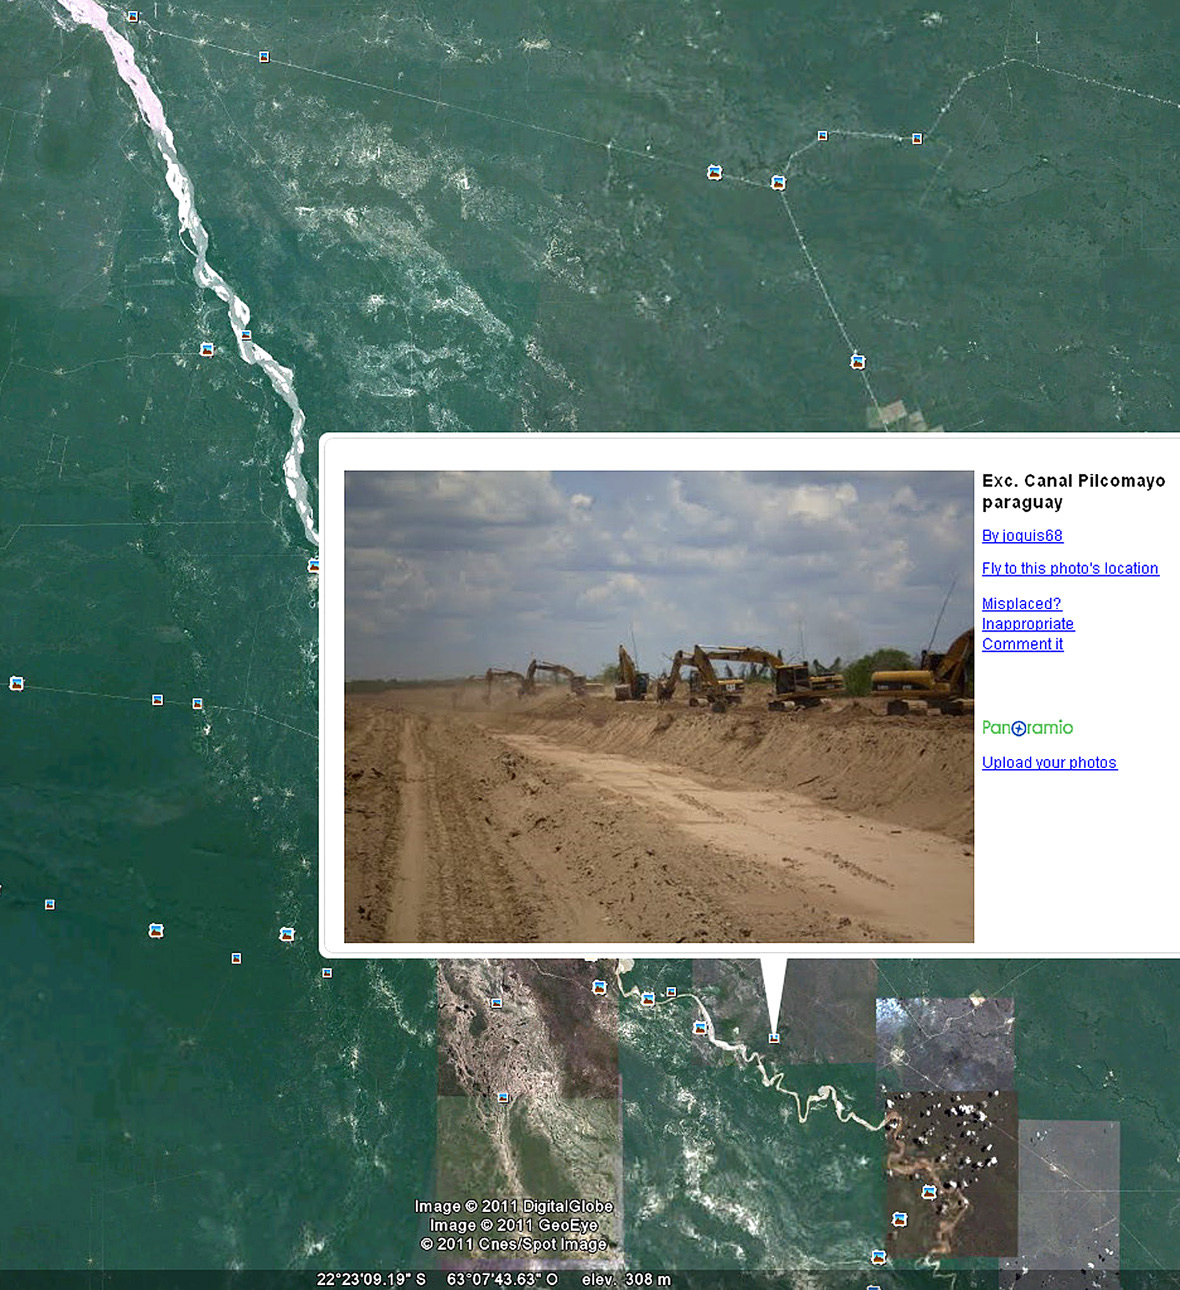Click photo icon touching the balloon's left border
This screenshot has height=1290, width=1180.
coord(314,565)
